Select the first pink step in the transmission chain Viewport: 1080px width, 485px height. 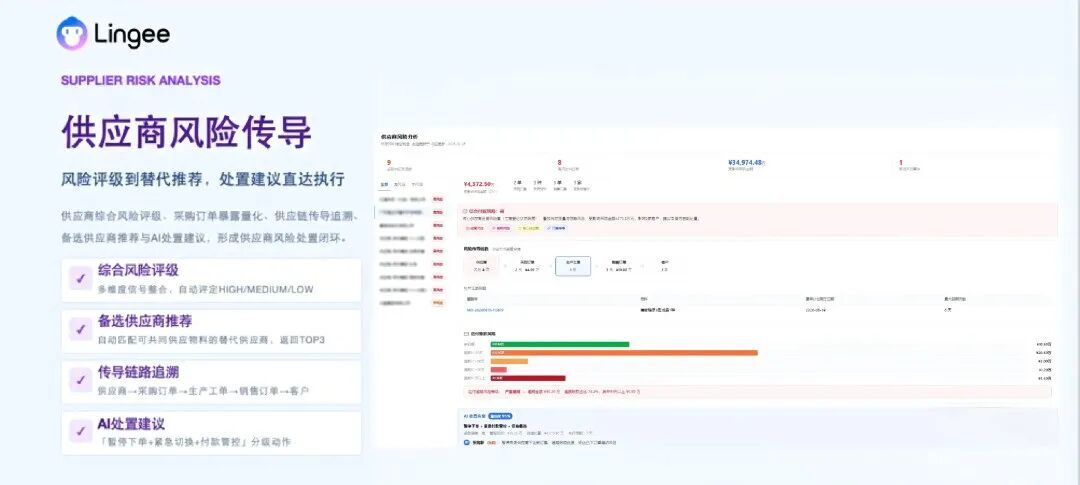(x=481, y=266)
